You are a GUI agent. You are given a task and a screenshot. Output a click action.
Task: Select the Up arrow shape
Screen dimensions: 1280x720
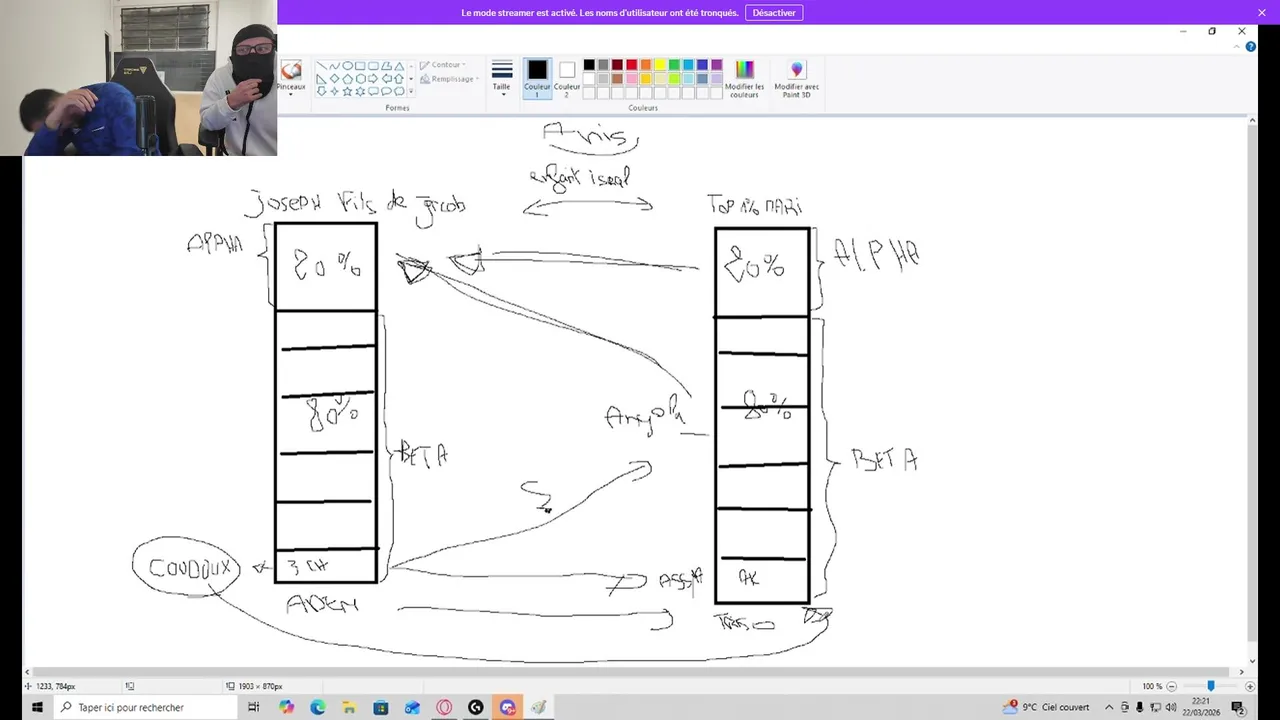click(x=399, y=78)
